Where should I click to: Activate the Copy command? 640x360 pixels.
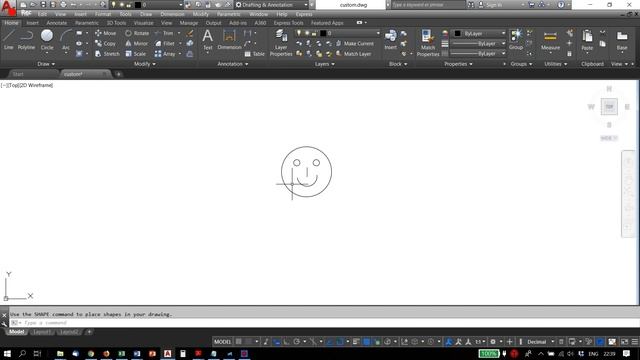click(105, 43)
